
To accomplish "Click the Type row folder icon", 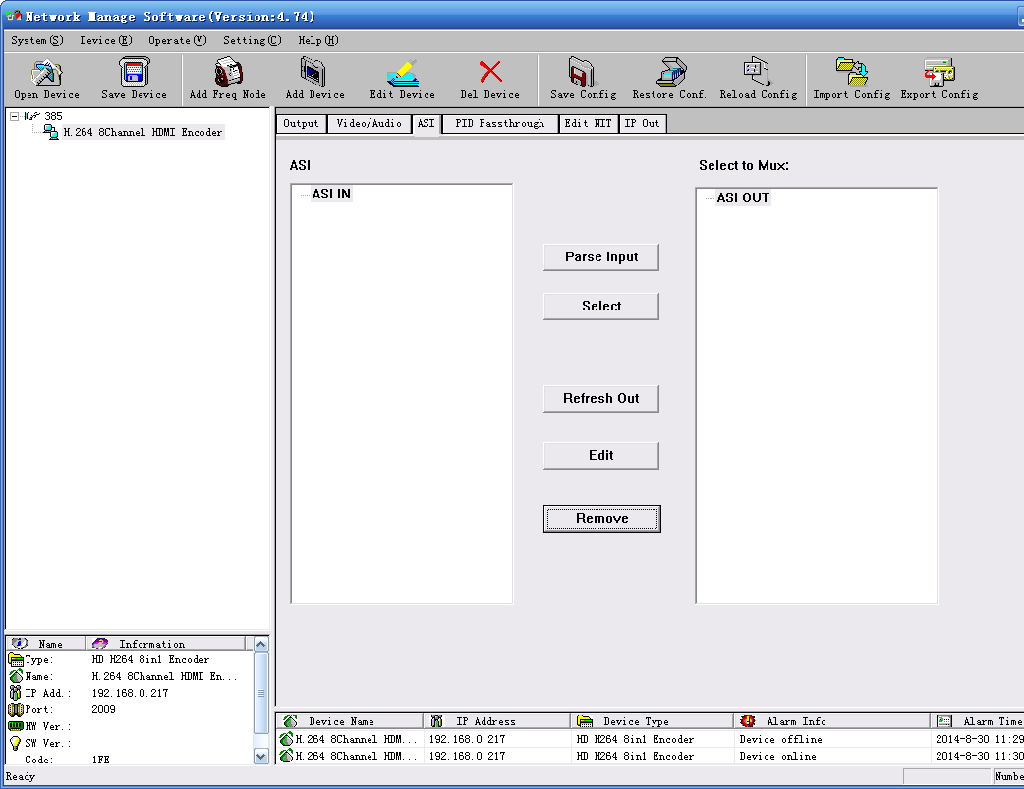I will tap(16, 660).
